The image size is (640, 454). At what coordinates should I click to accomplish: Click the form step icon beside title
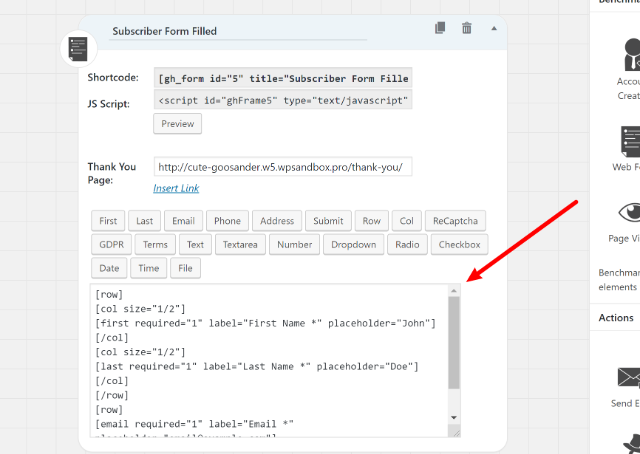[x=78, y=49]
